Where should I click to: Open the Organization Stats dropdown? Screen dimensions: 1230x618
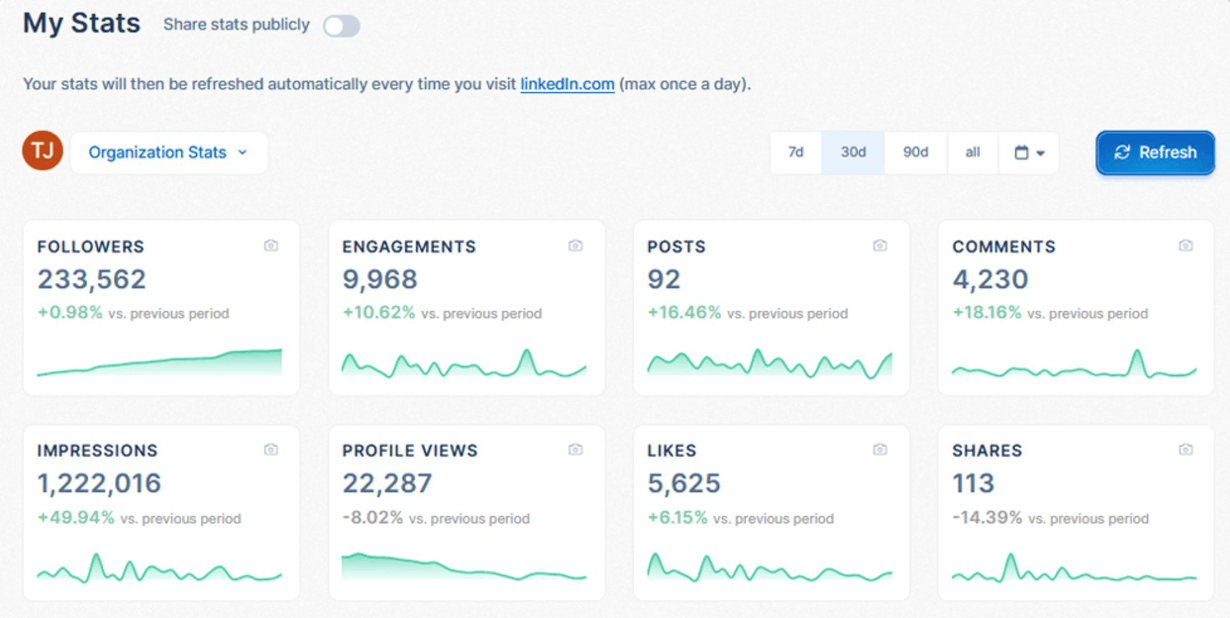pos(168,153)
